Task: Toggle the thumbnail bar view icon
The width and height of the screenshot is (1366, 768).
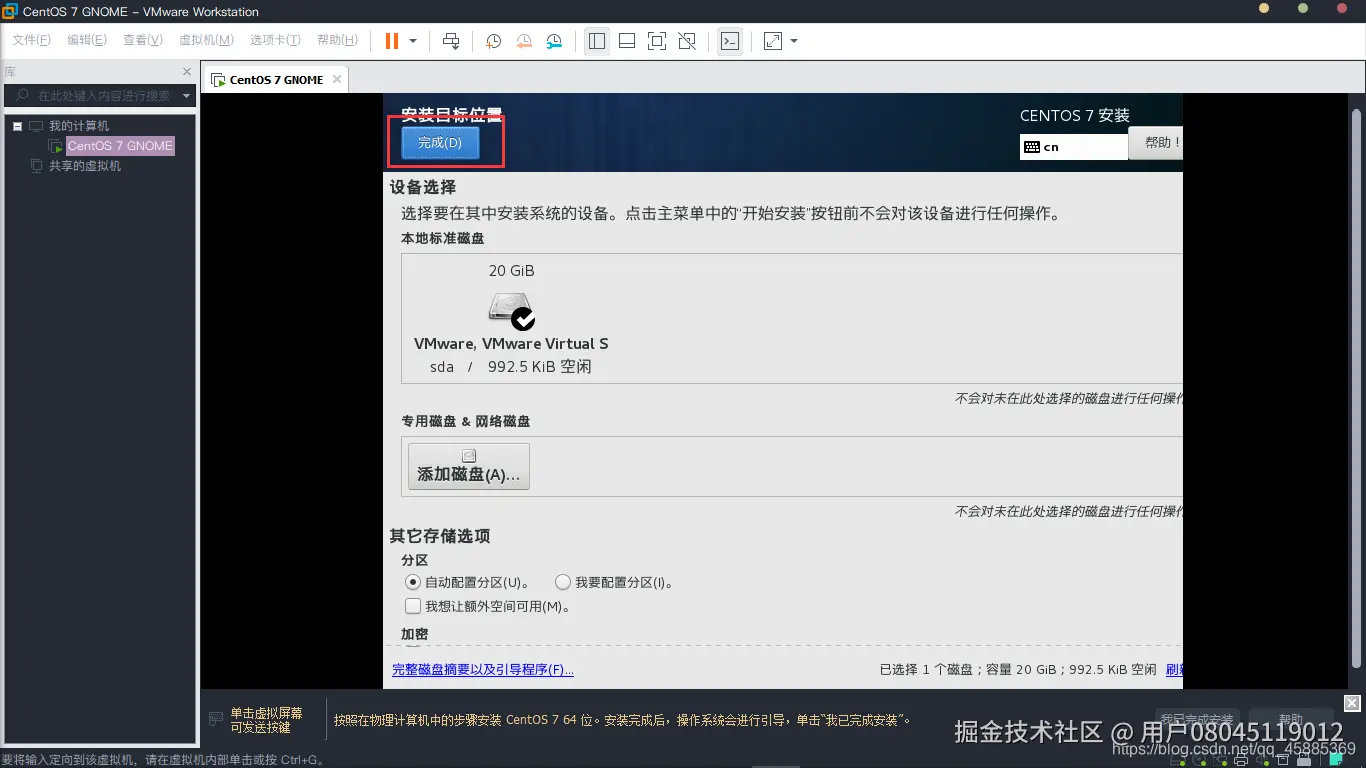Action: (627, 41)
